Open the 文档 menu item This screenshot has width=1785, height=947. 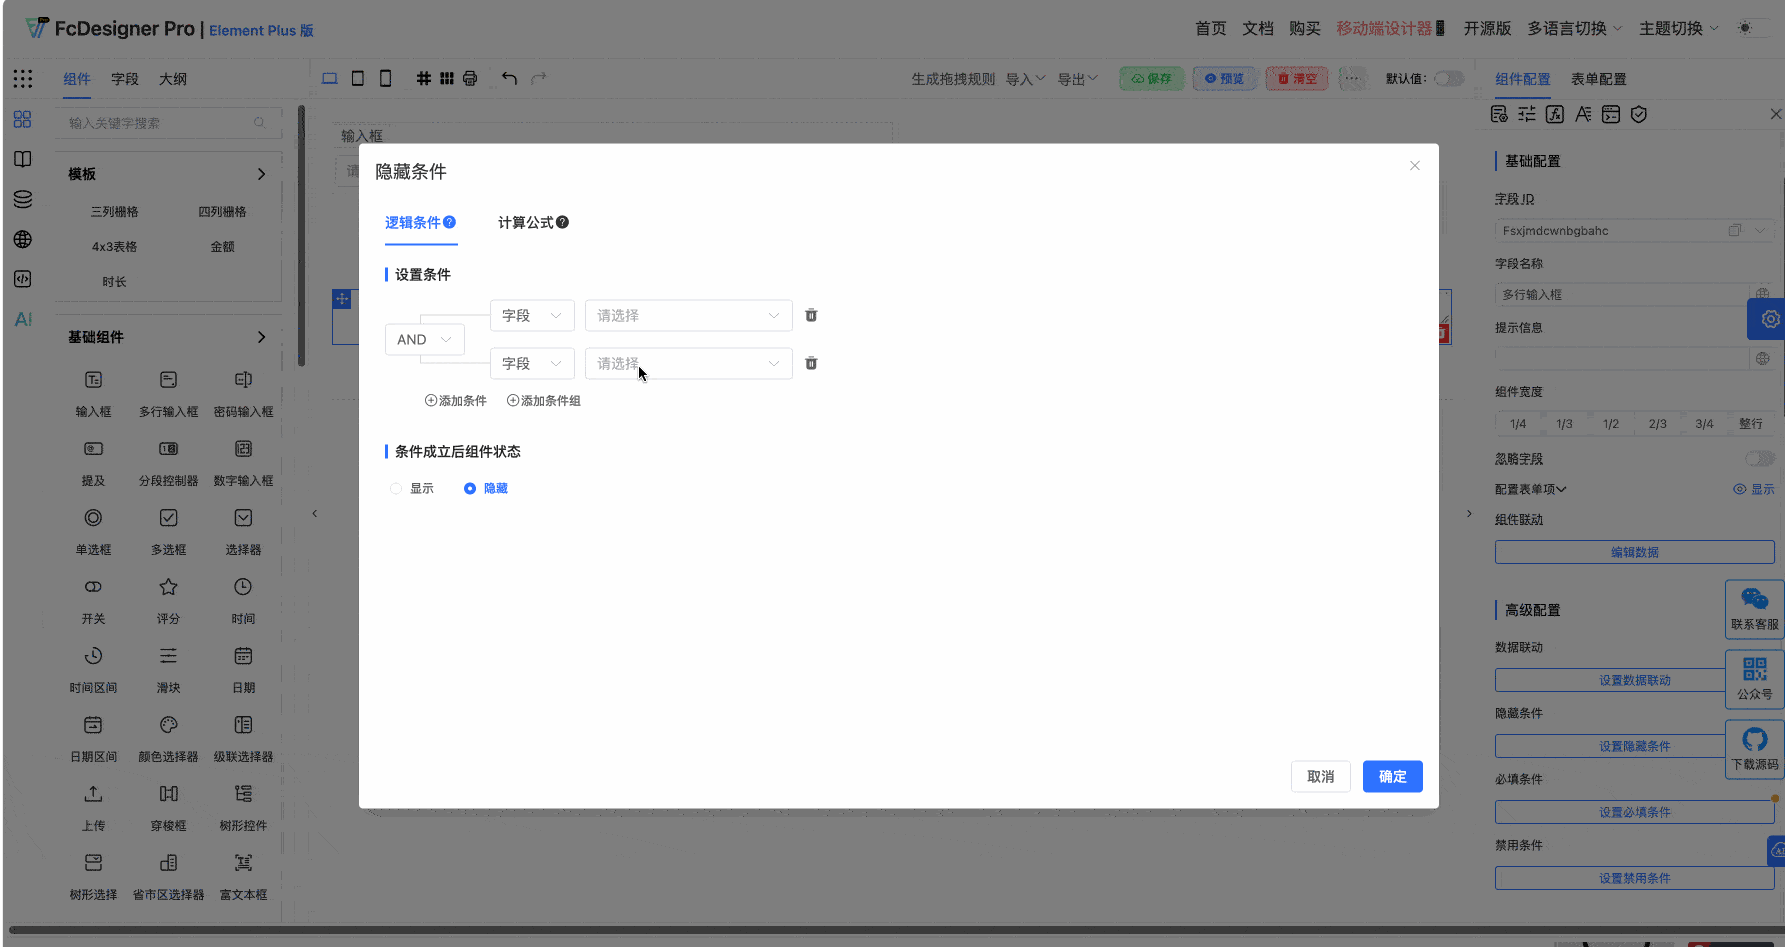point(1257,28)
